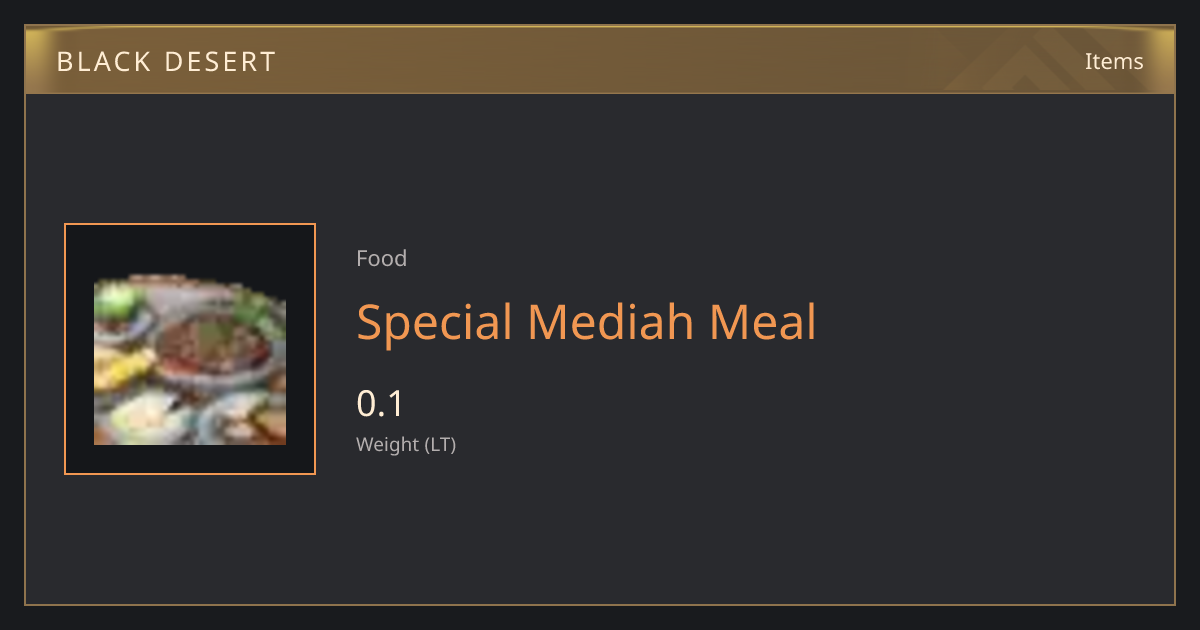Click the Special Mediah Meal title
1200x630 pixels.
[586, 323]
